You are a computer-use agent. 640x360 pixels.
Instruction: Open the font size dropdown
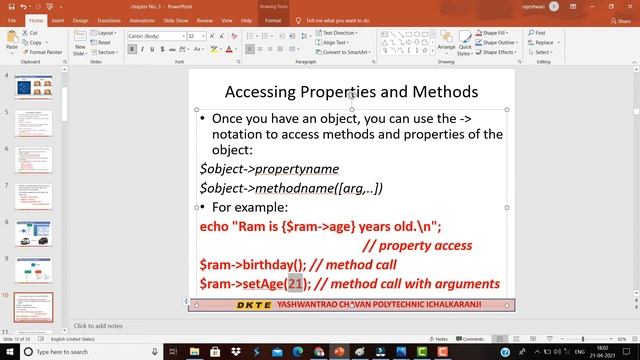point(203,36)
